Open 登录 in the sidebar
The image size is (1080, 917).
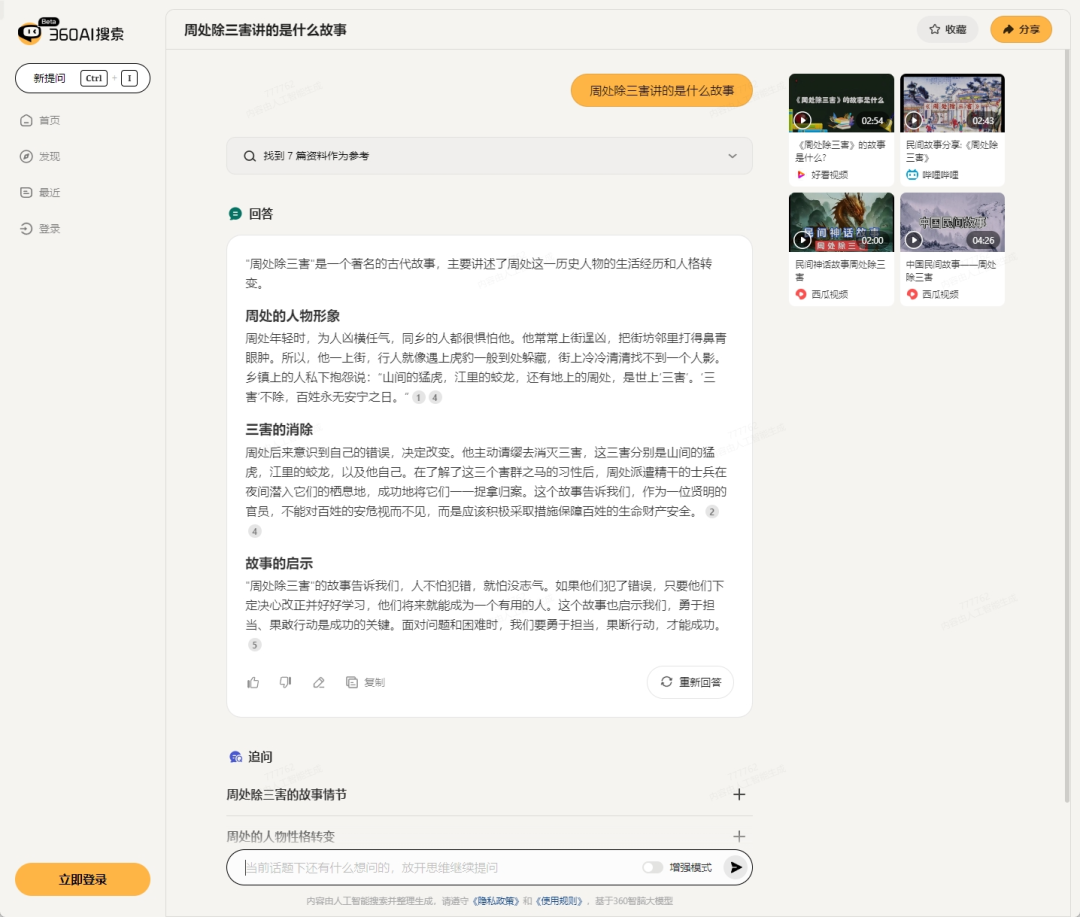click(x=40, y=229)
